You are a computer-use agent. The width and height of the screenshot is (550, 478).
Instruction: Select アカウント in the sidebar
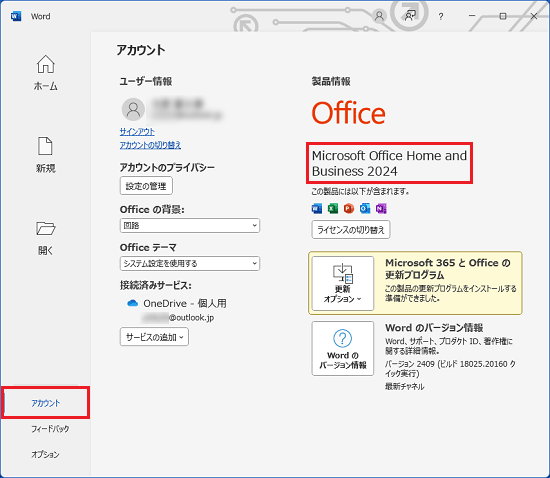pyautogui.click(x=46, y=403)
